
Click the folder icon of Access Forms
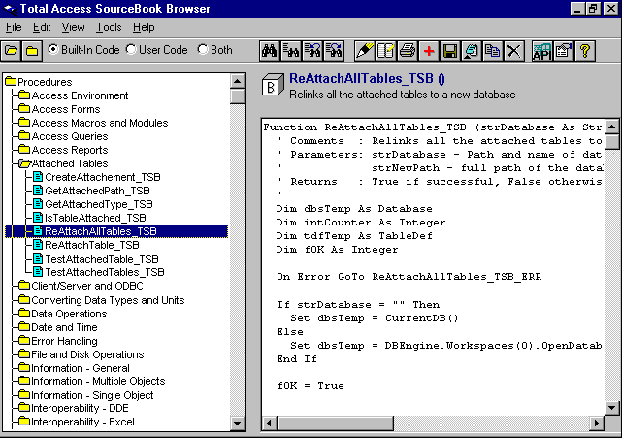24,108
